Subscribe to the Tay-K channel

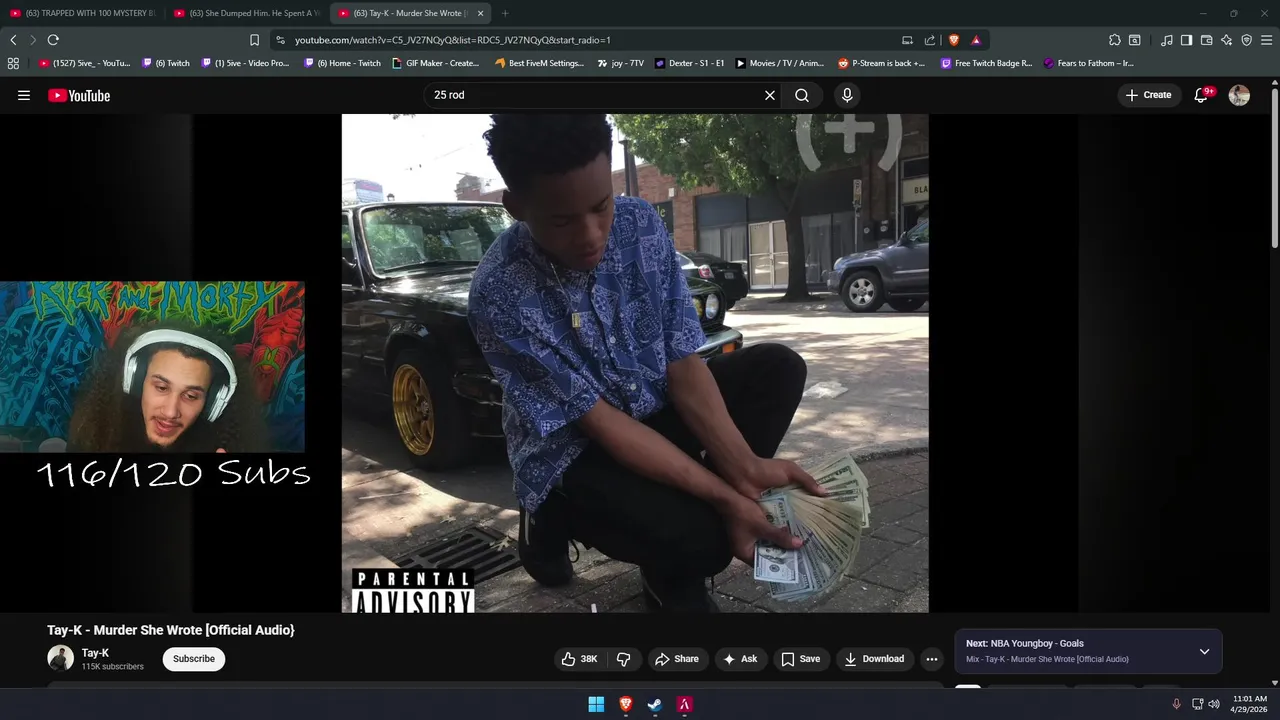point(194,659)
